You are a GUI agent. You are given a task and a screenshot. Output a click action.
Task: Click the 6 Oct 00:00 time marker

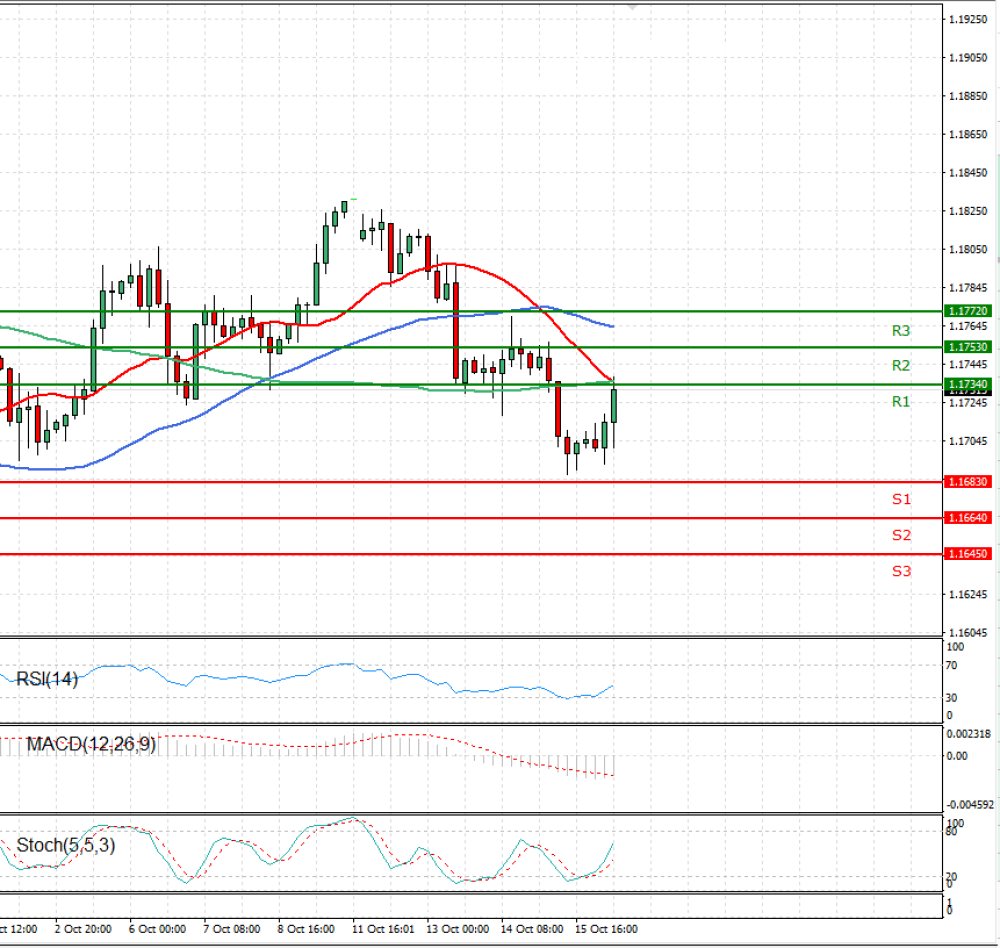point(157,929)
